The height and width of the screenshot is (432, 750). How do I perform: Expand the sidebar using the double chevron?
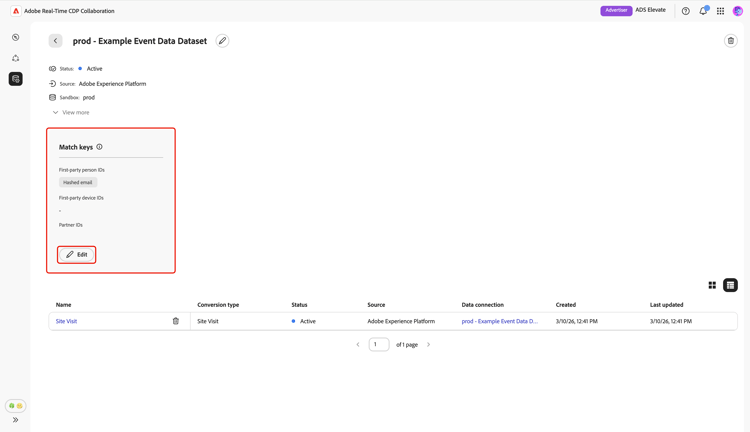[x=16, y=420]
